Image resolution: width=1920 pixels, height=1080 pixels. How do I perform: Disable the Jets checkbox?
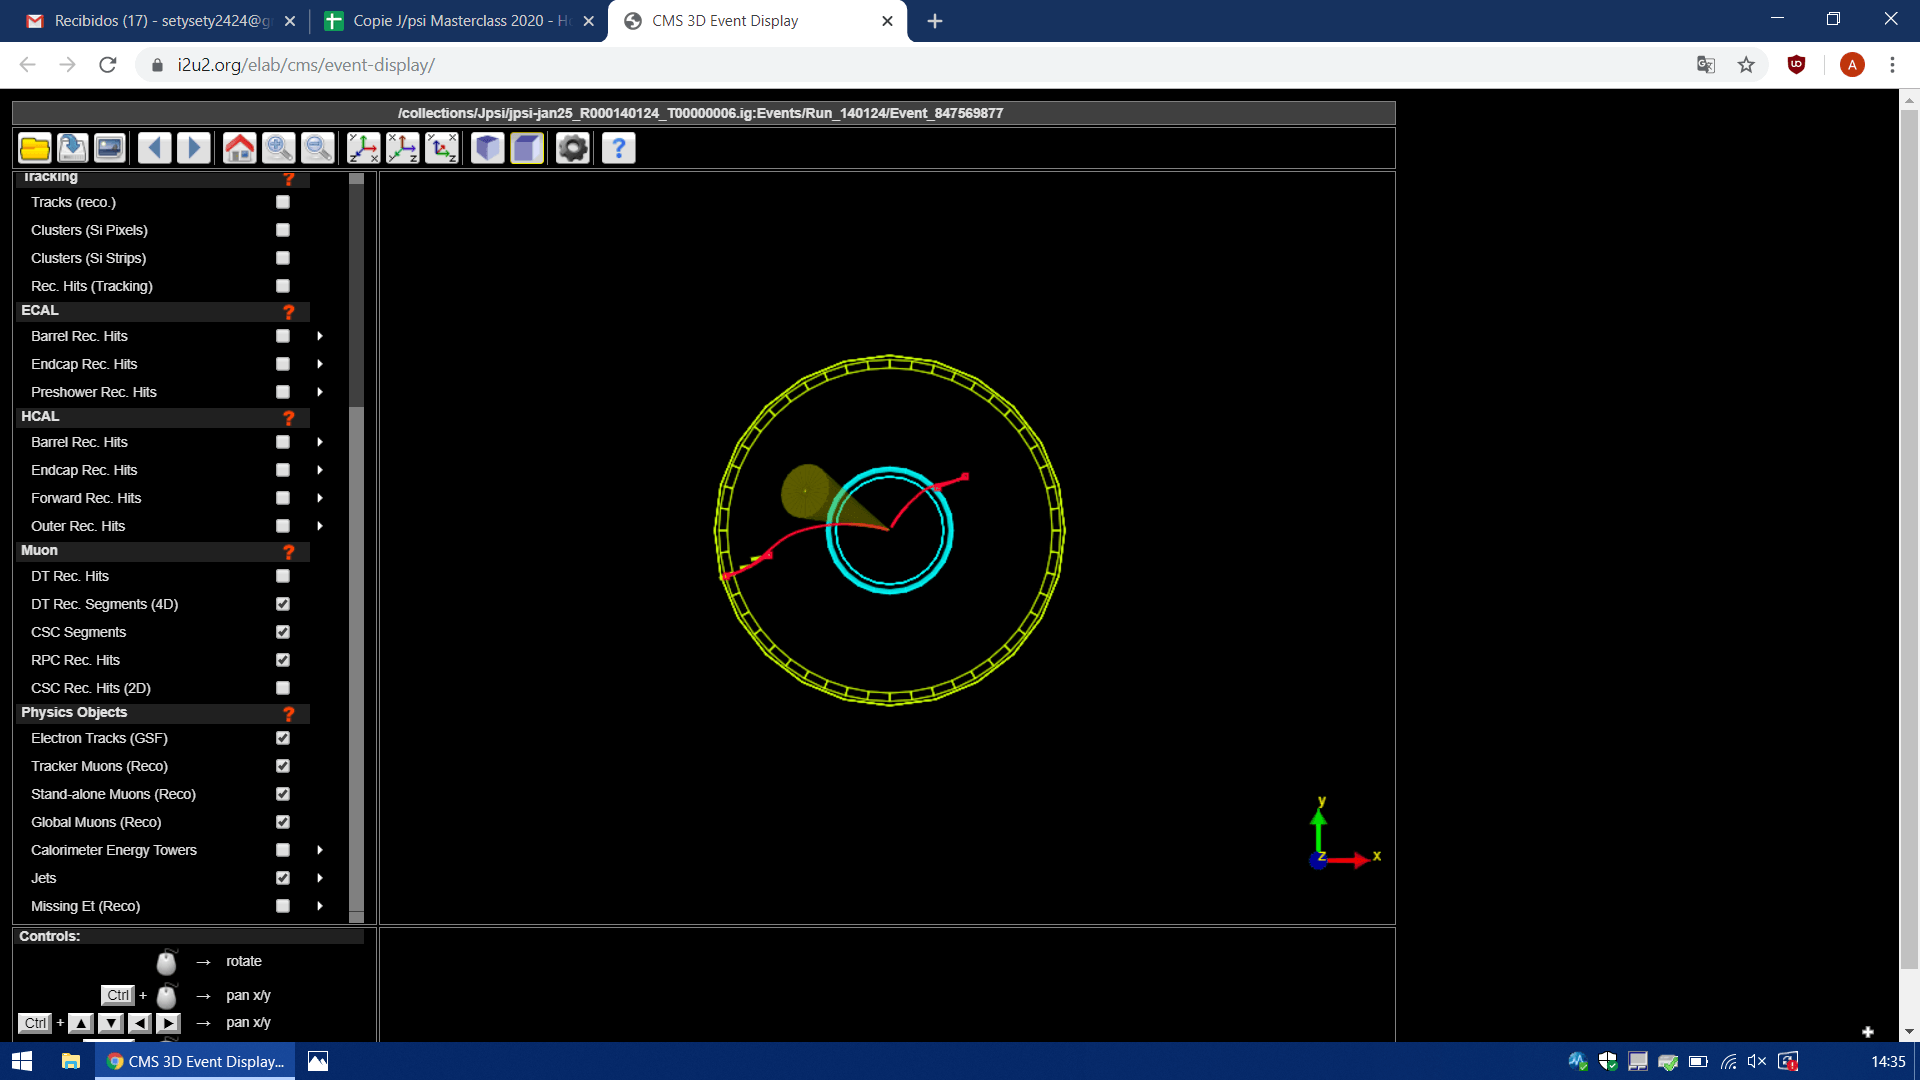pos(283,878)
